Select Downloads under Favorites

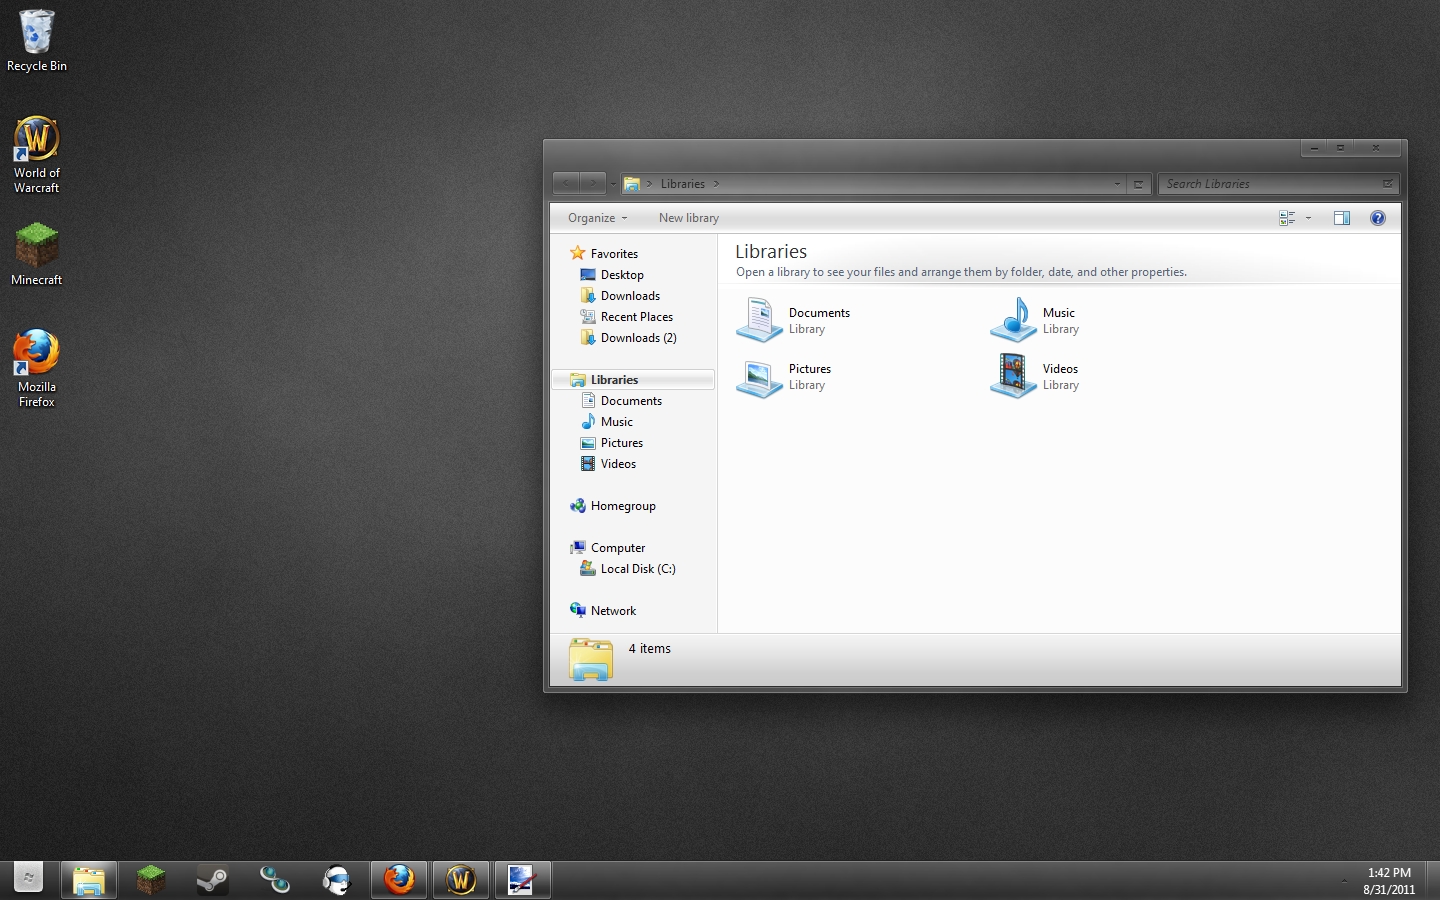[x=629, y=295]
